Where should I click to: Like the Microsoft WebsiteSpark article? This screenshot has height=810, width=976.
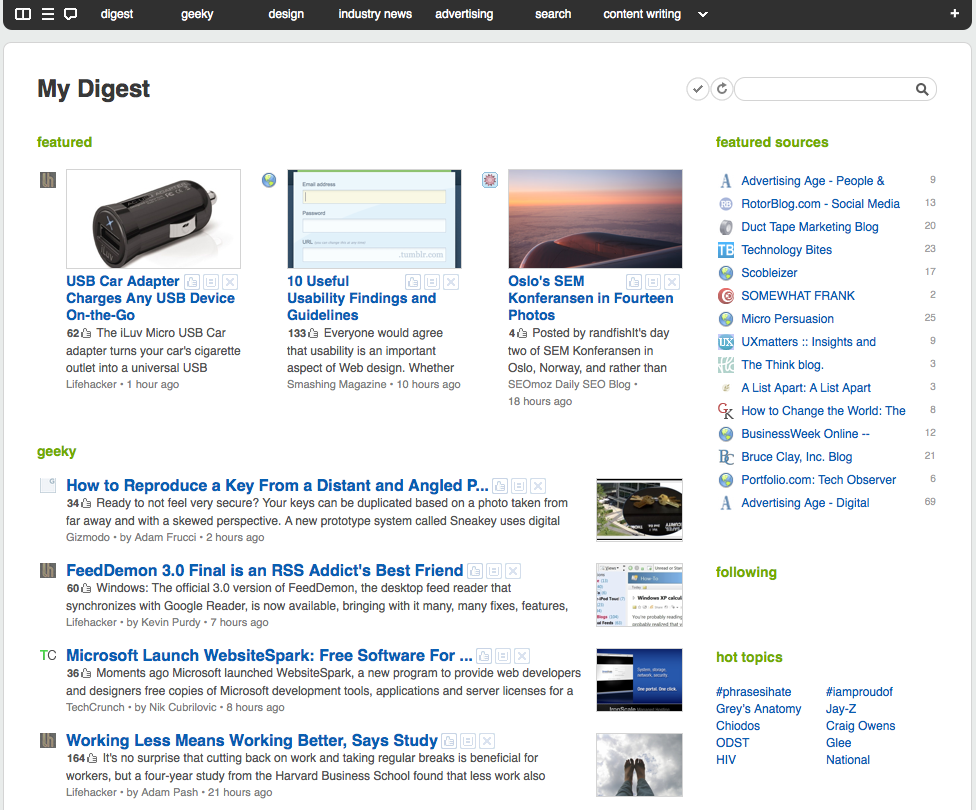click(x=484, y=656)
